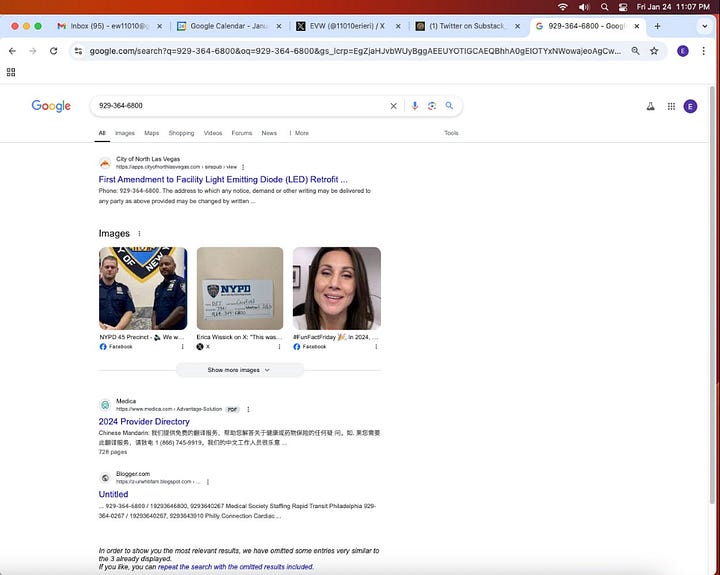This screenshot has height=575, width=720.
Task: Open macOS Wi-Fi menu icon
Action: click(562, 7)
